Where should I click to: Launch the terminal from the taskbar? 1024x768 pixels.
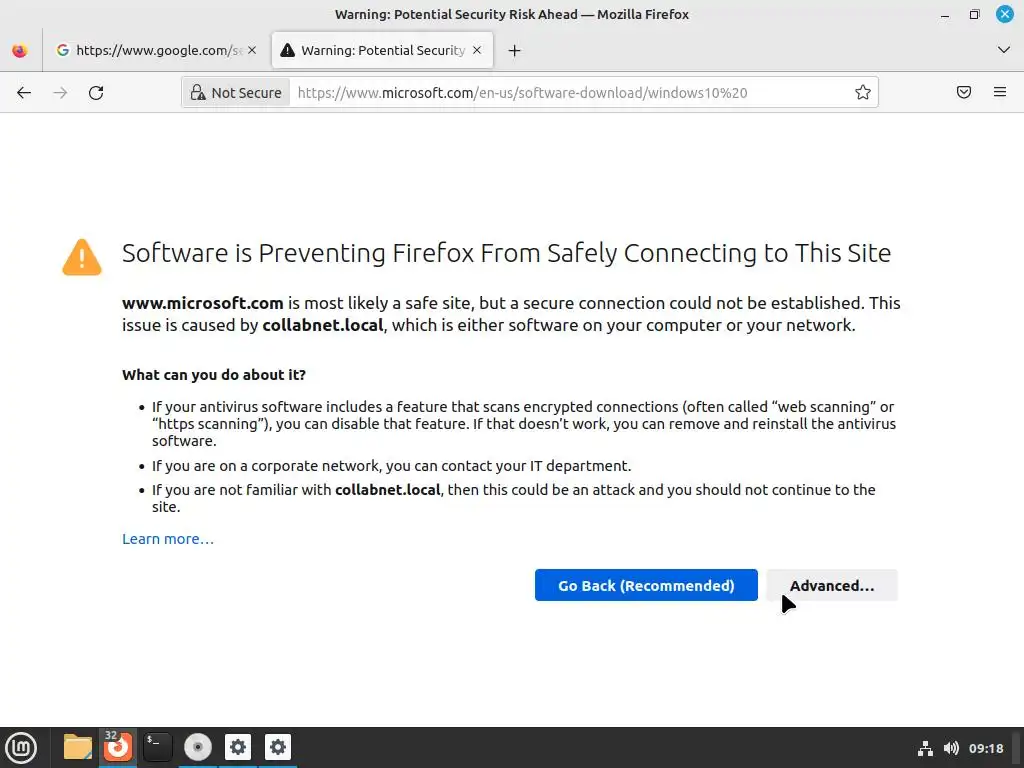click(157, 747)
